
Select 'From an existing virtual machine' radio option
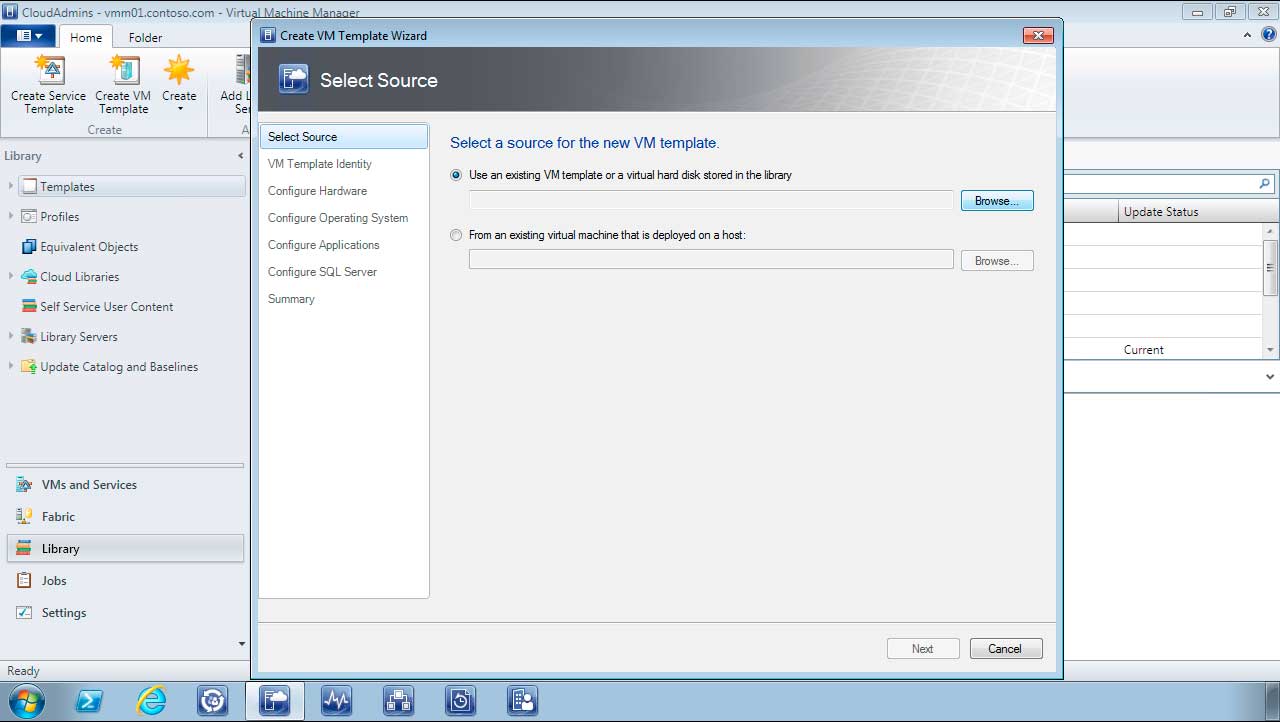(x=456, y=236)
